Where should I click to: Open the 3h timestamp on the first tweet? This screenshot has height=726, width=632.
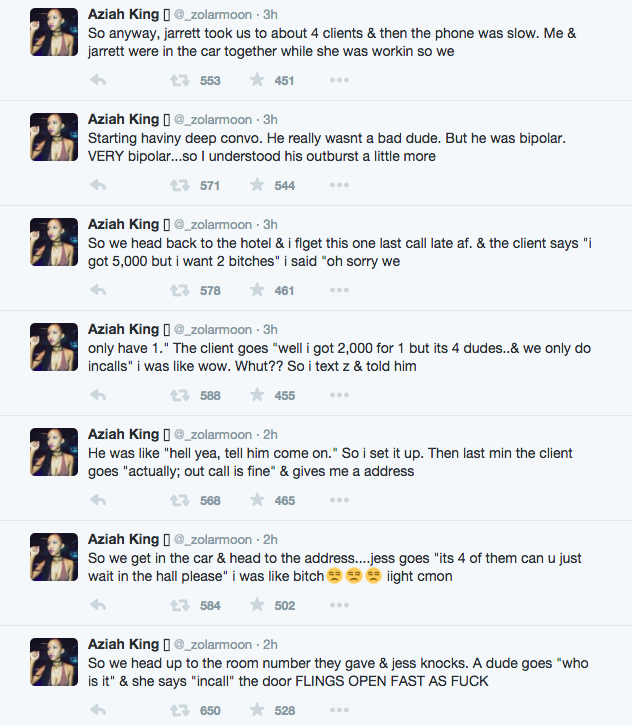click(x=270, y=14)
